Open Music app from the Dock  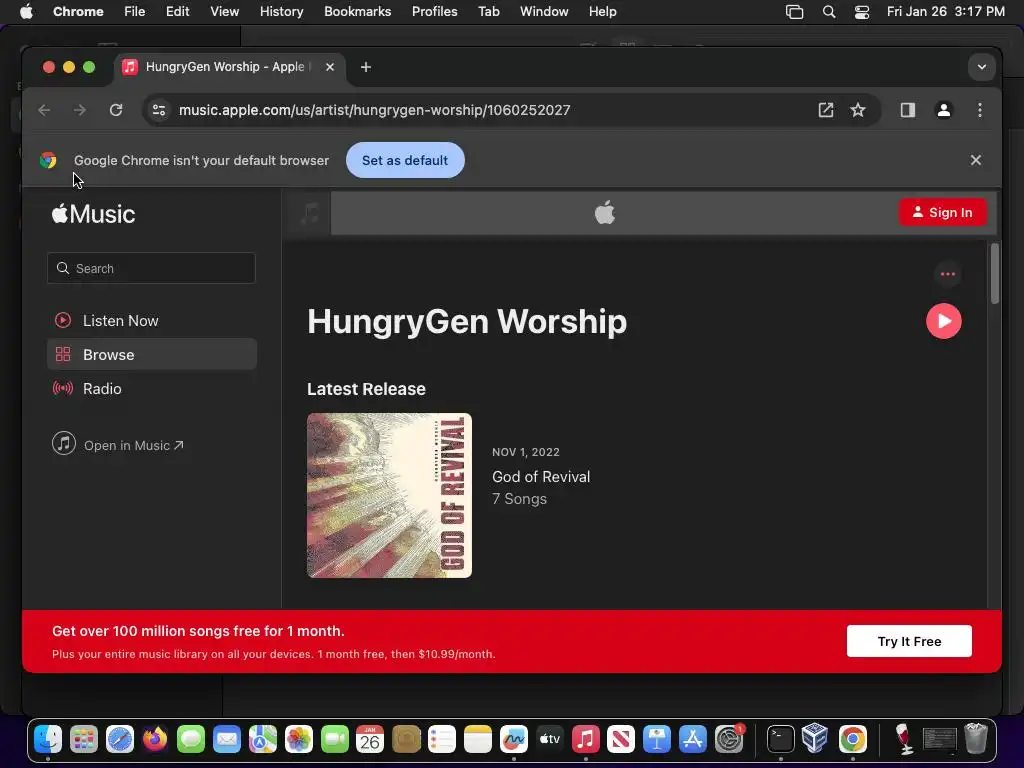tap(585, 739)
